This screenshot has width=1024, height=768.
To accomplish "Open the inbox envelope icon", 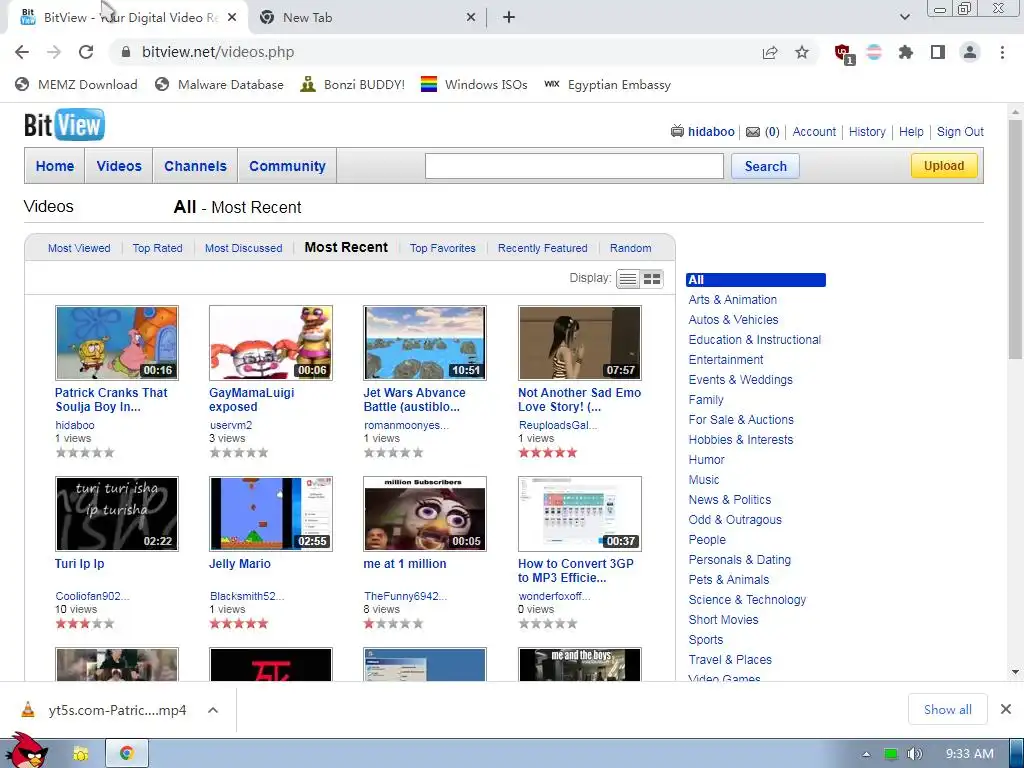I will pos(753,132).
